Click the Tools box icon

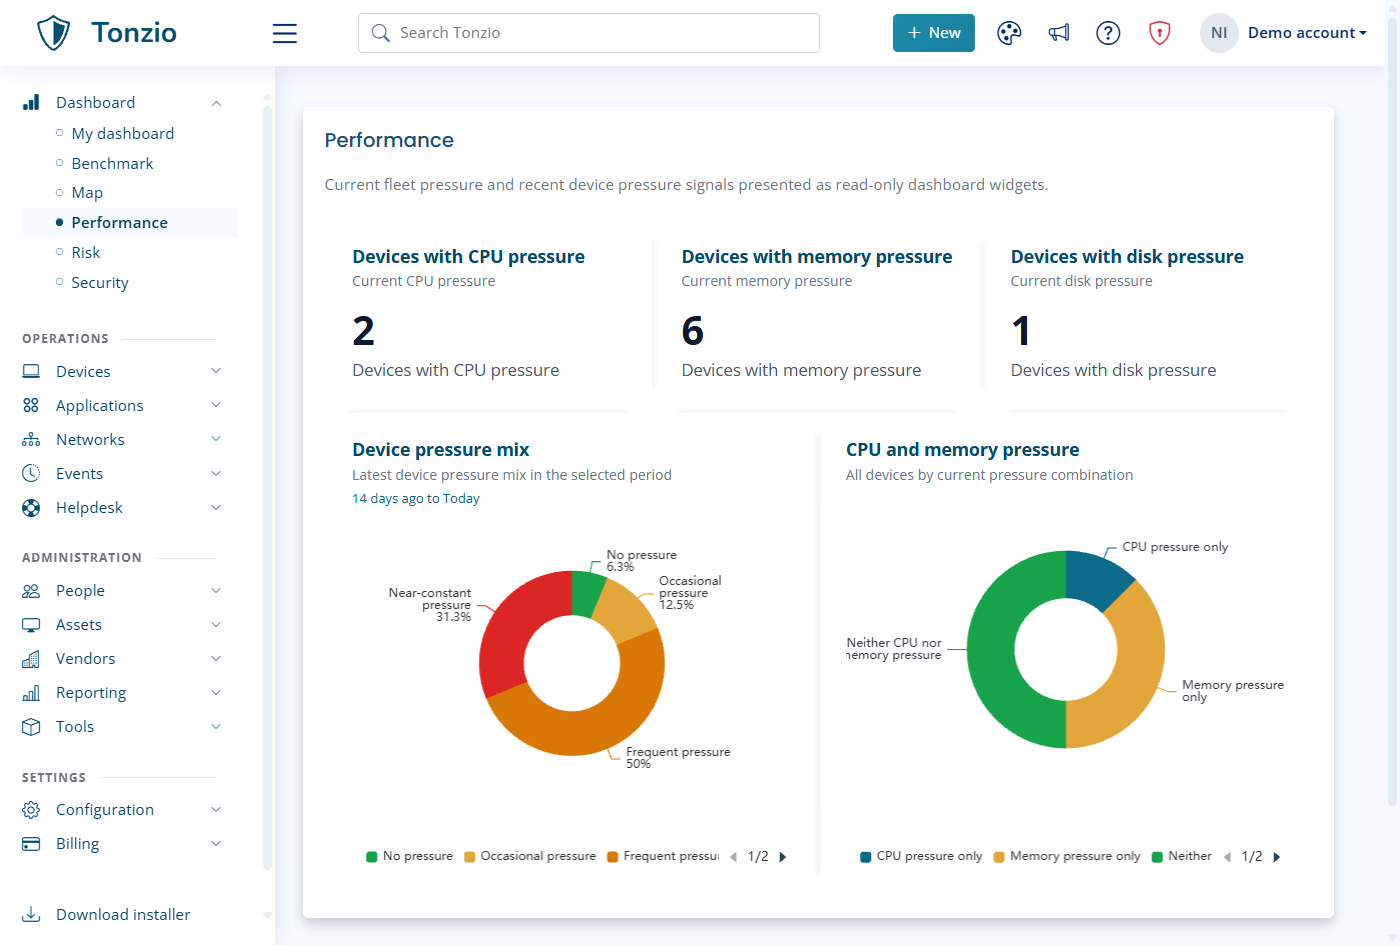point(31,726)
